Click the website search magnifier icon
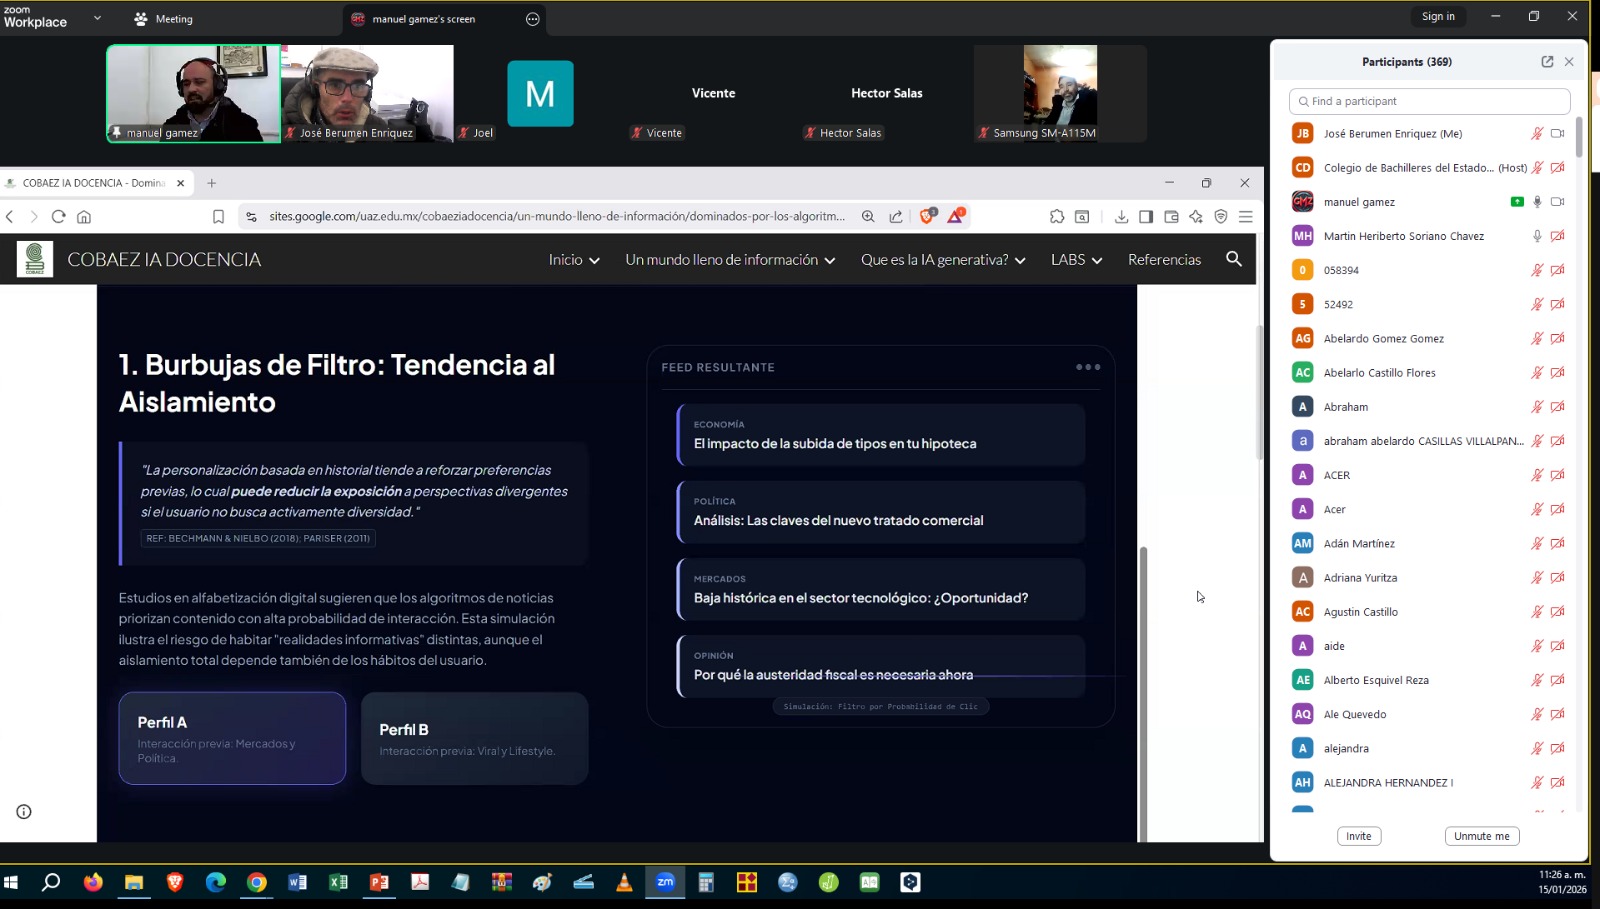This screenshot has height=909, width=1600. coord(1233,259)
